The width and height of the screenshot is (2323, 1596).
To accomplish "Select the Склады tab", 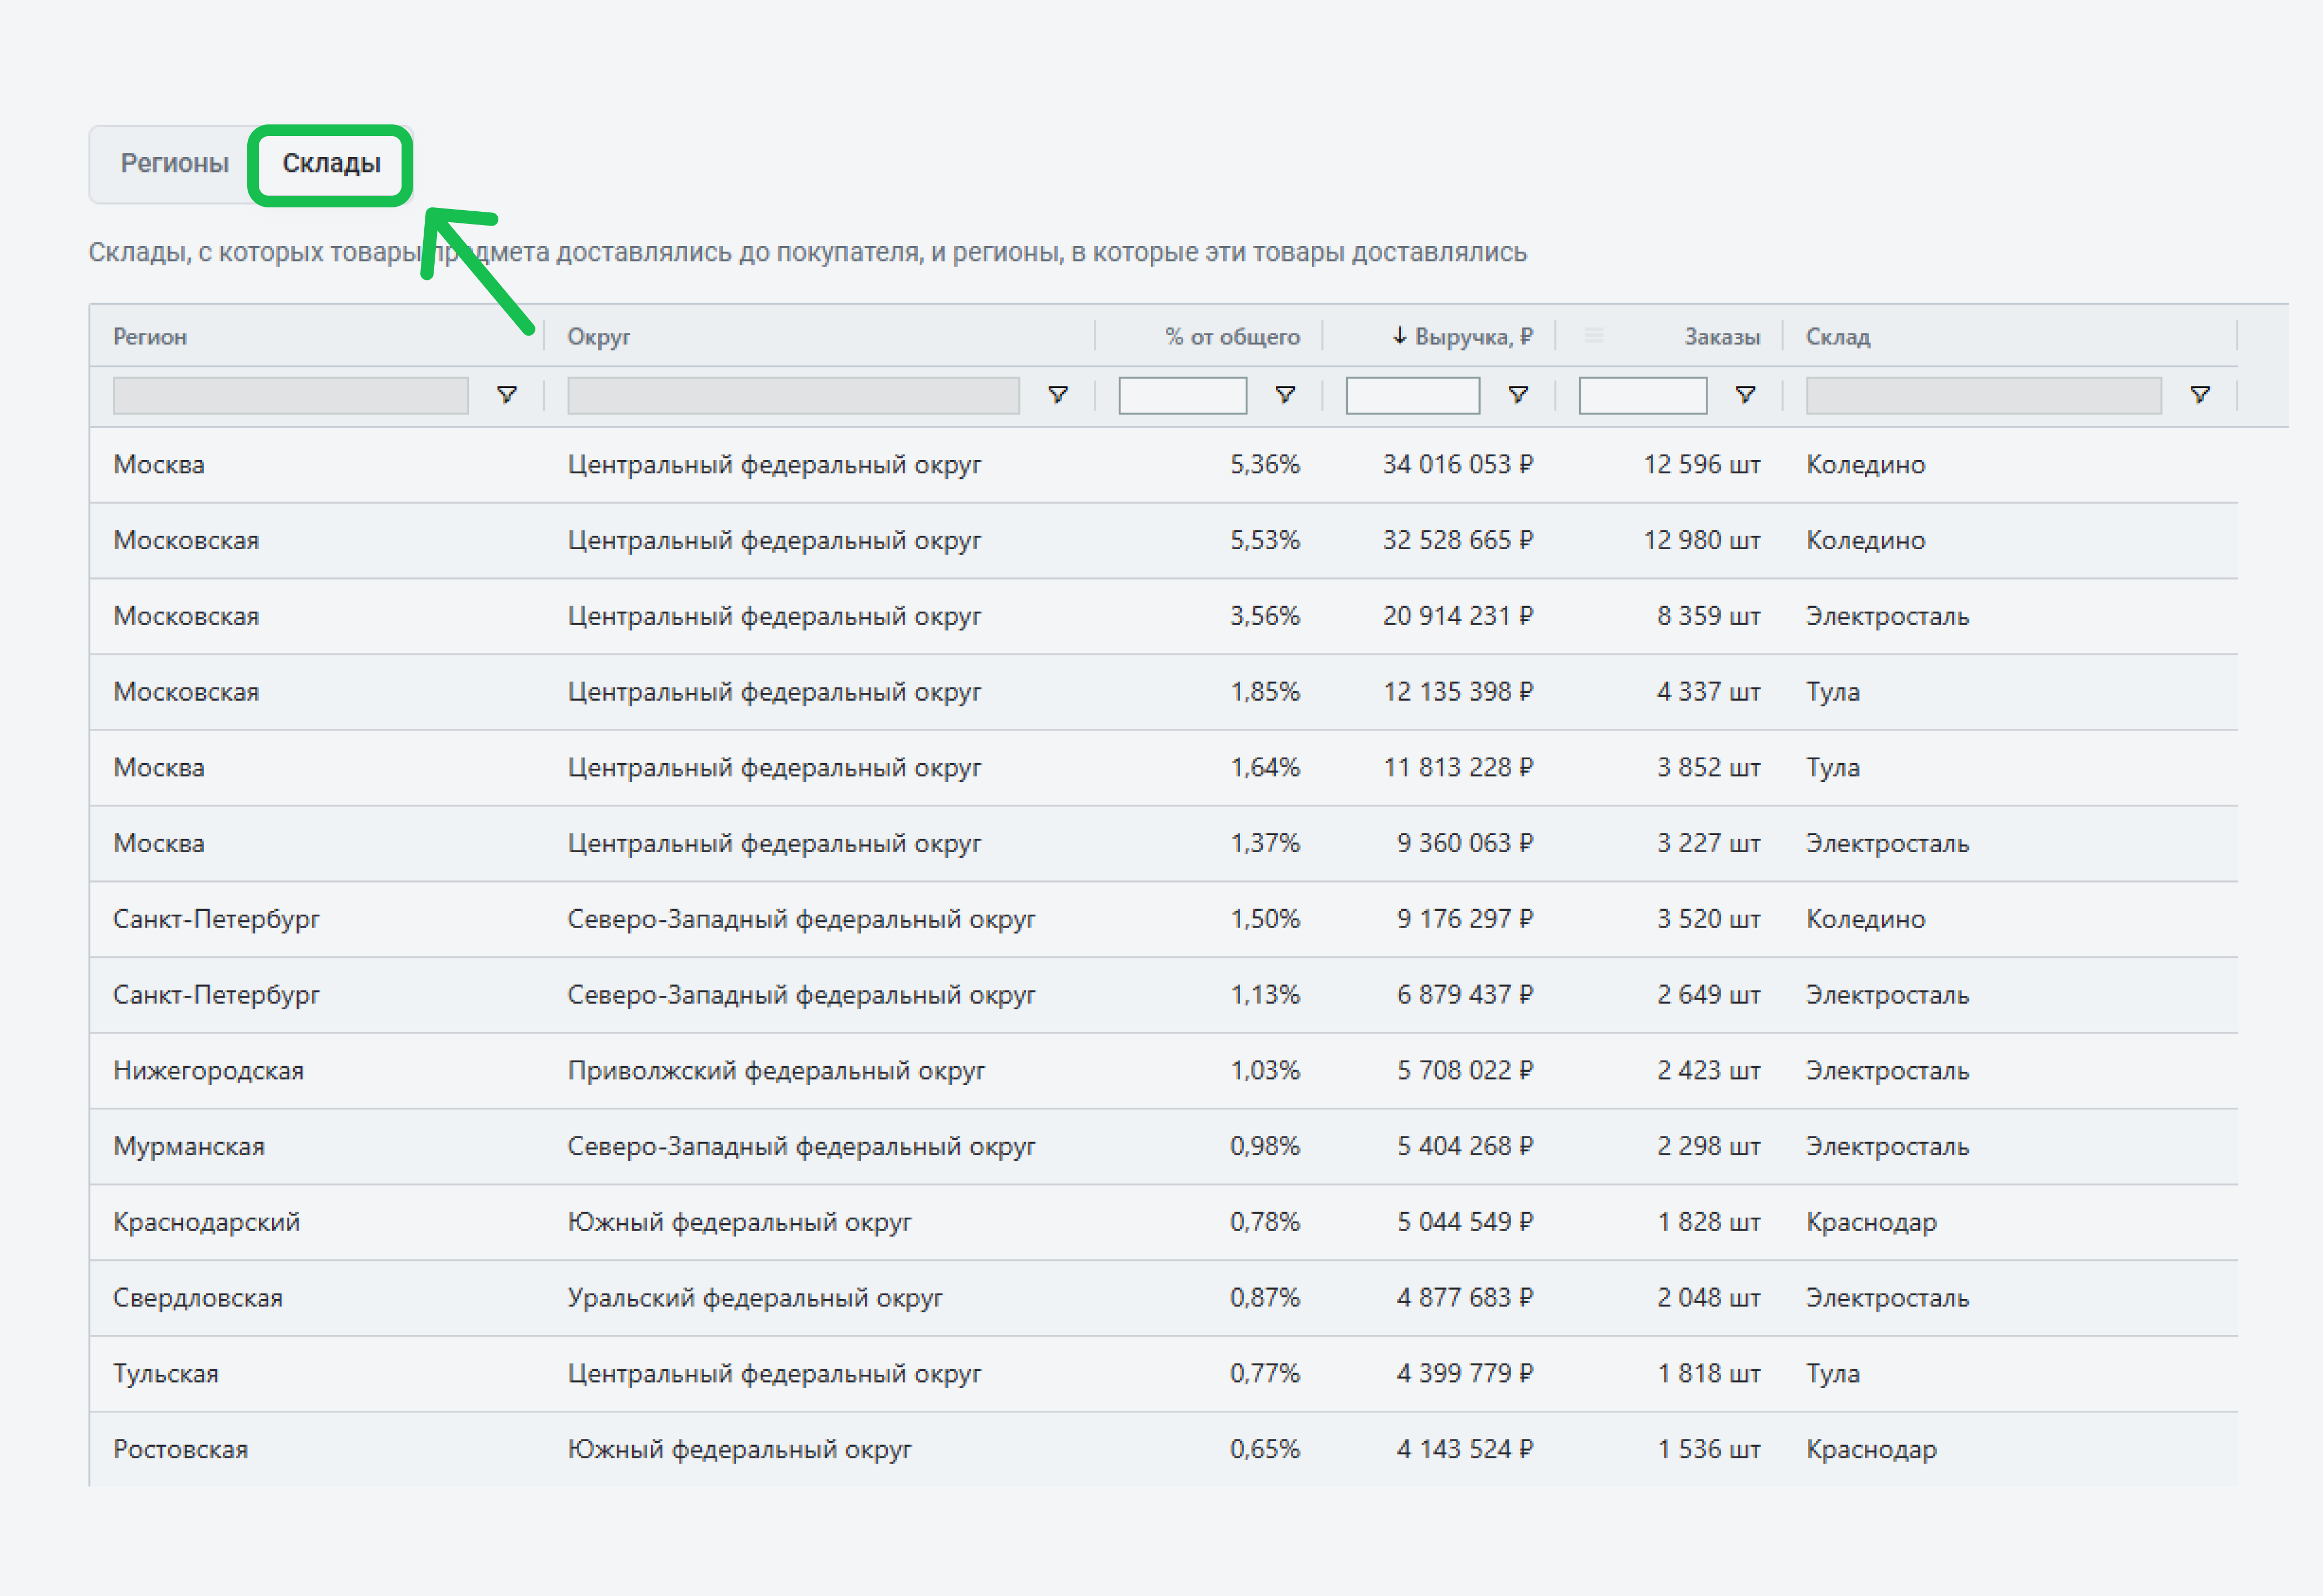I will [331, 163].
